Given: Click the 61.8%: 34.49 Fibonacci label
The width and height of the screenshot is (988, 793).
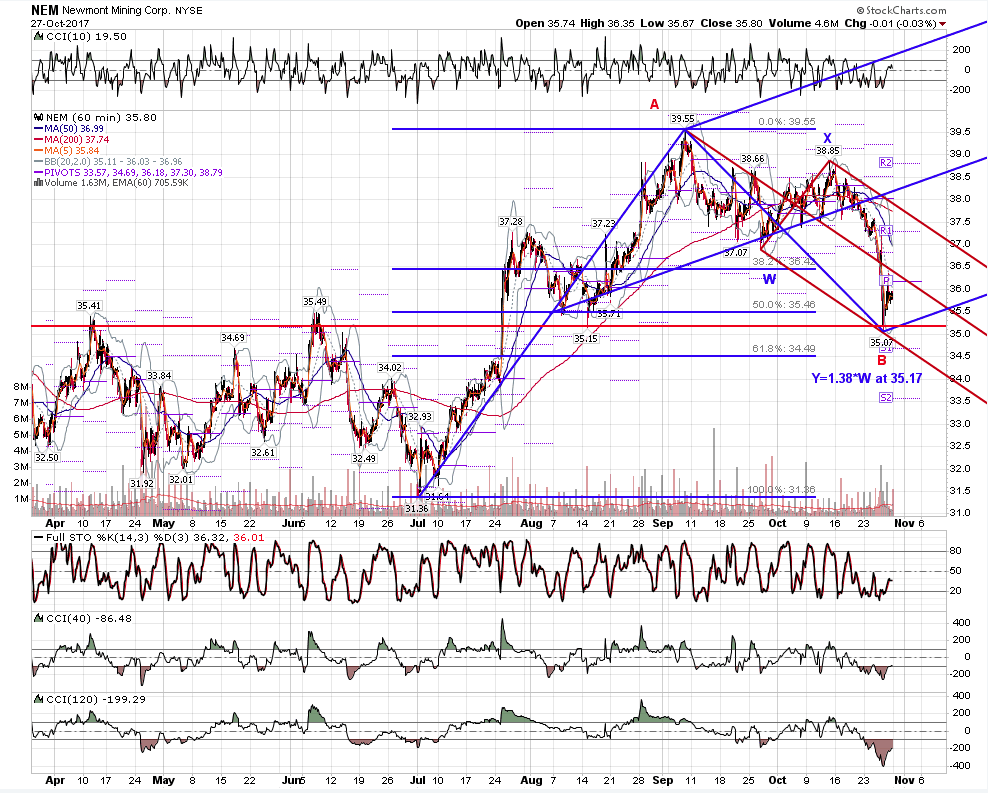Looking at the screenshot, I should (x=784, y=348).
